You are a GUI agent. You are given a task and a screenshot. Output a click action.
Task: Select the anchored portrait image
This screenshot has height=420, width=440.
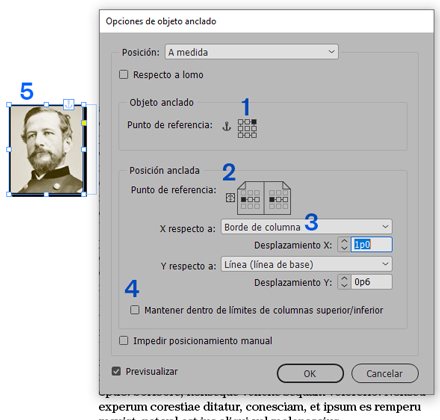(46, 149)
